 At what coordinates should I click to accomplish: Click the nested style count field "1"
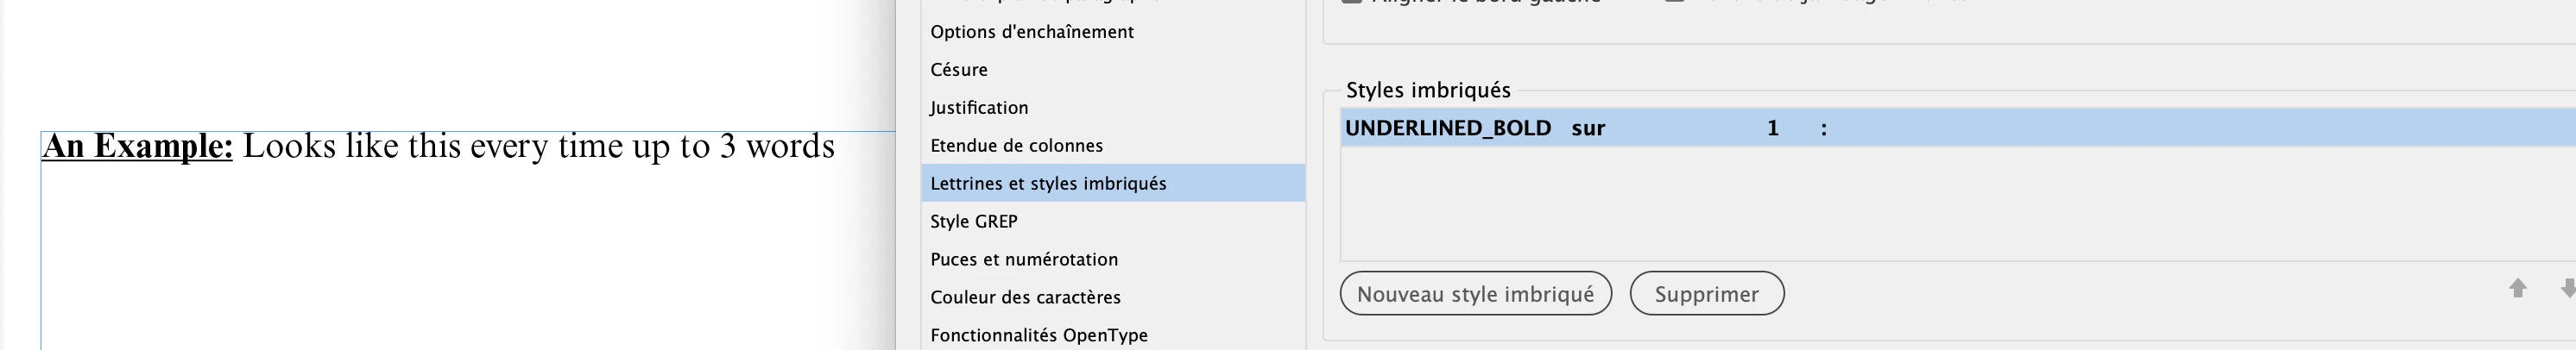[x=1773, y=128]
